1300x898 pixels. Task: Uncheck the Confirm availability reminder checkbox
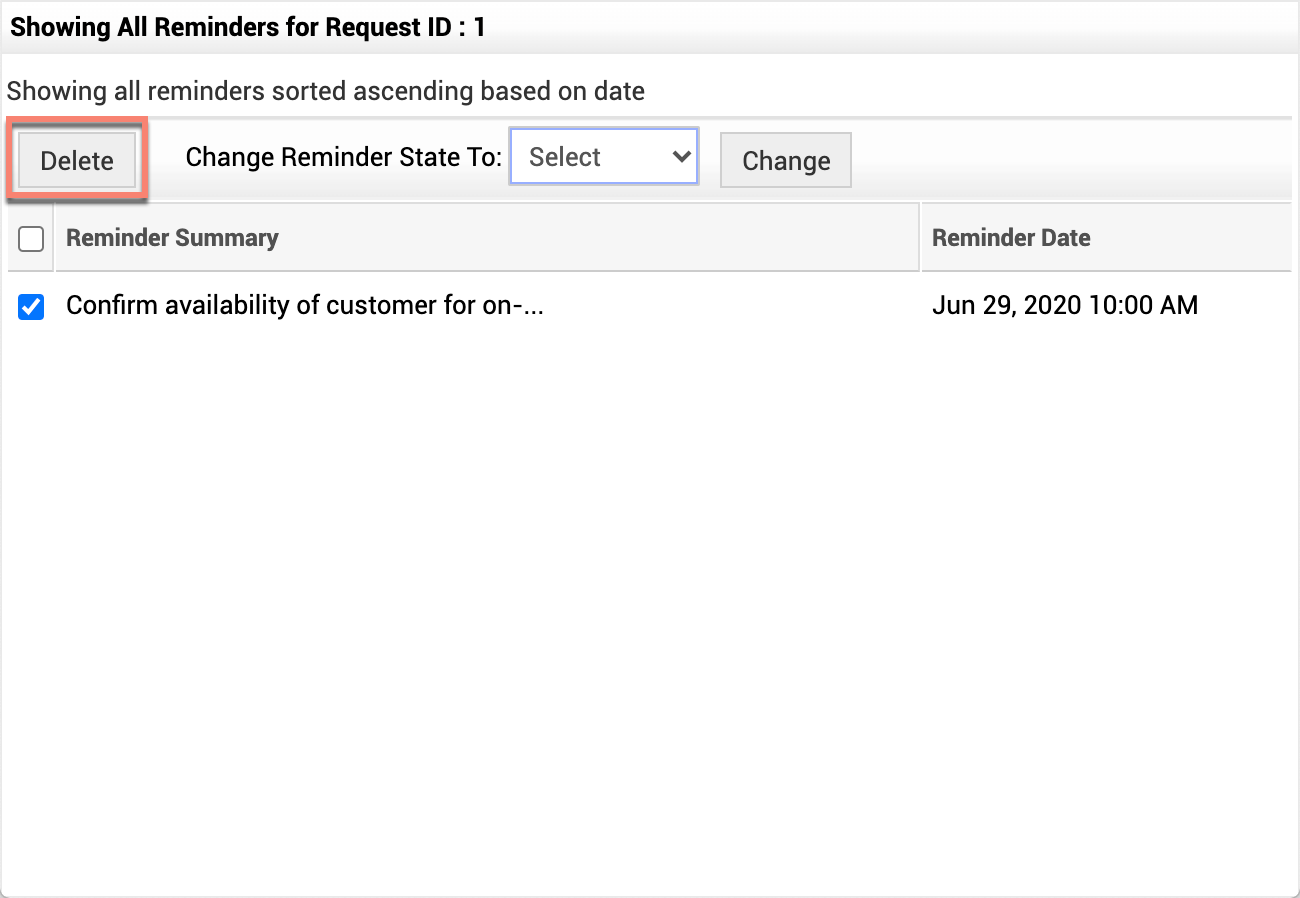coord(31,306)
